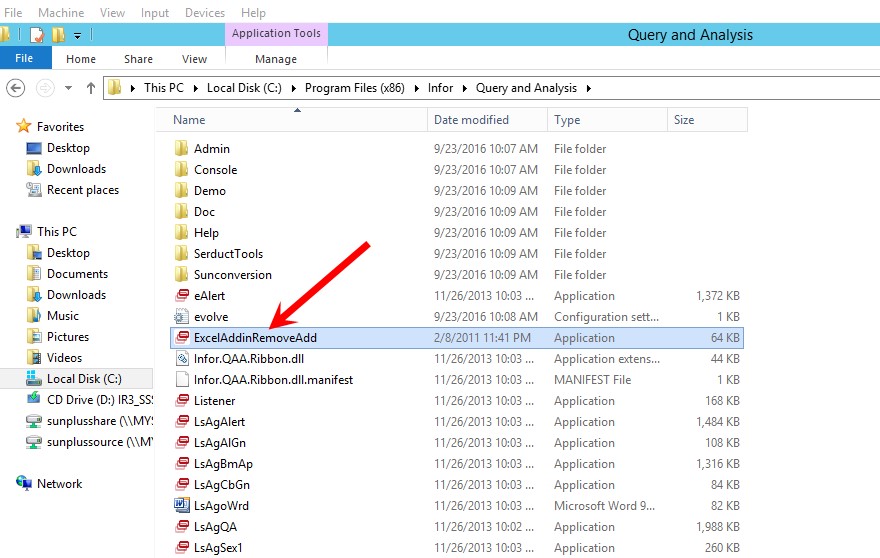
Task: Select the Infor.QAA.Ribbon.dll.manifest file icon
Action: click(x=182, y=379)
